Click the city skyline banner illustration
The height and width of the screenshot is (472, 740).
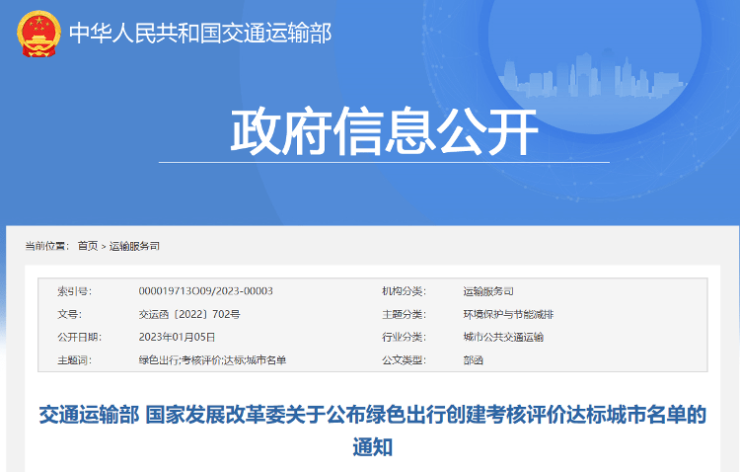pyautogui.click(x=592, y=75)
